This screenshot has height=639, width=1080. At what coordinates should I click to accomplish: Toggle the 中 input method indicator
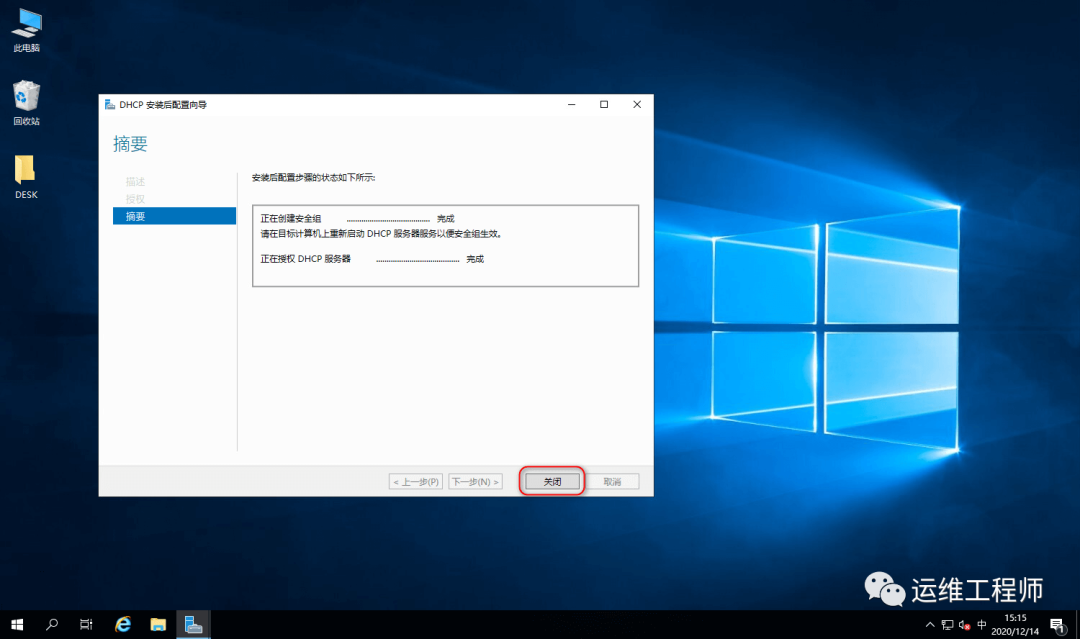[982, 625]
